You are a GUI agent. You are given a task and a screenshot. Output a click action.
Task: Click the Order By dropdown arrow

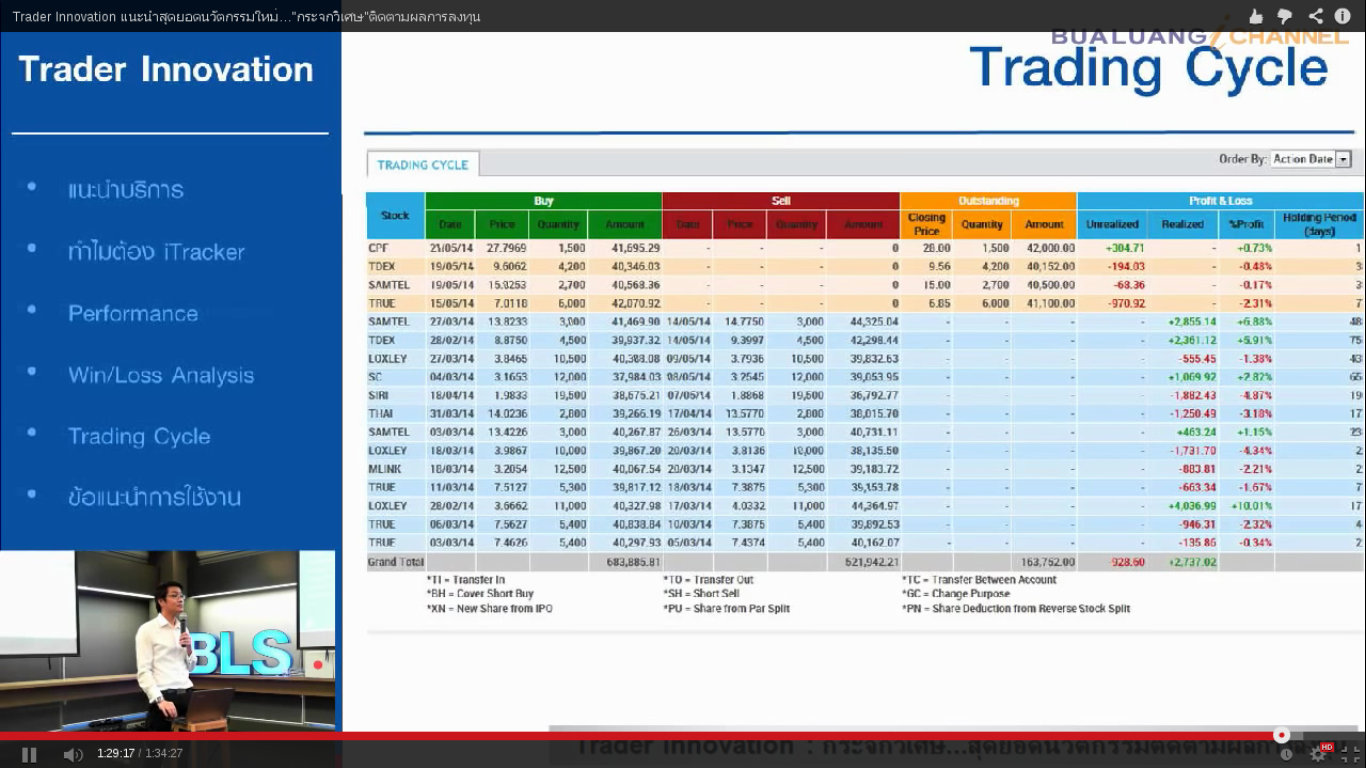[1343, 159]
